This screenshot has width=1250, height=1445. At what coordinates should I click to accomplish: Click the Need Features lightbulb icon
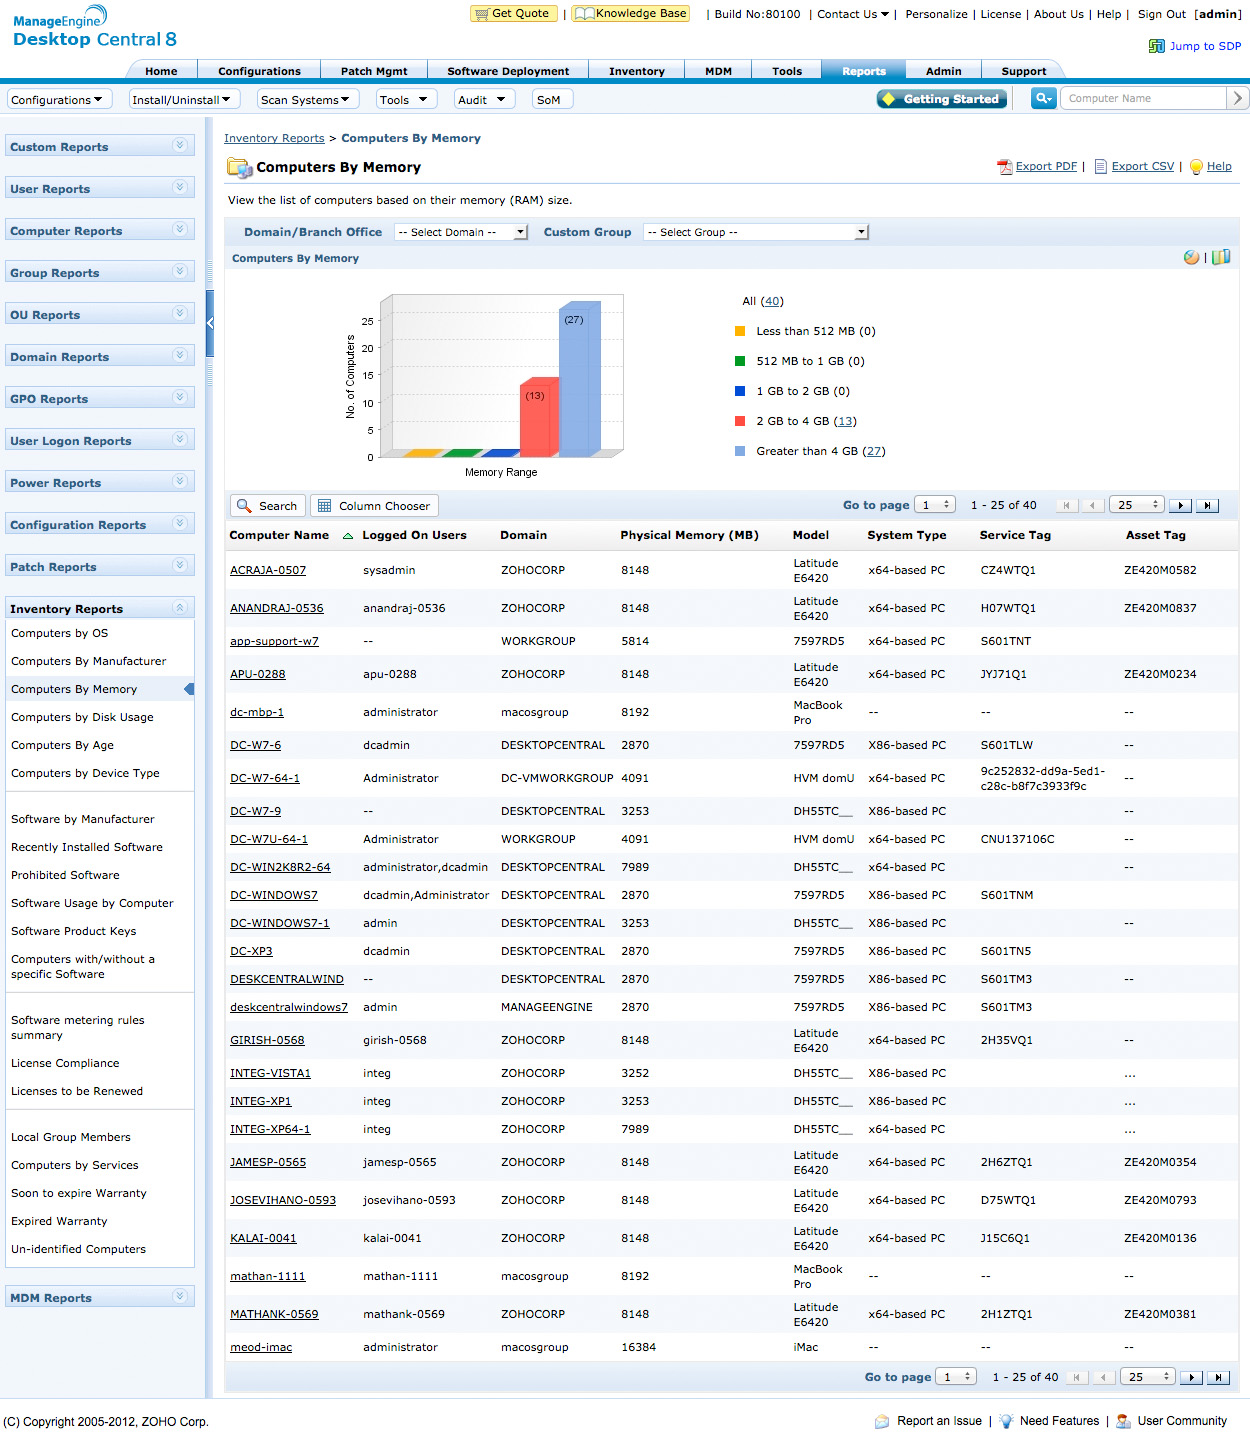click(1006, 1421)
